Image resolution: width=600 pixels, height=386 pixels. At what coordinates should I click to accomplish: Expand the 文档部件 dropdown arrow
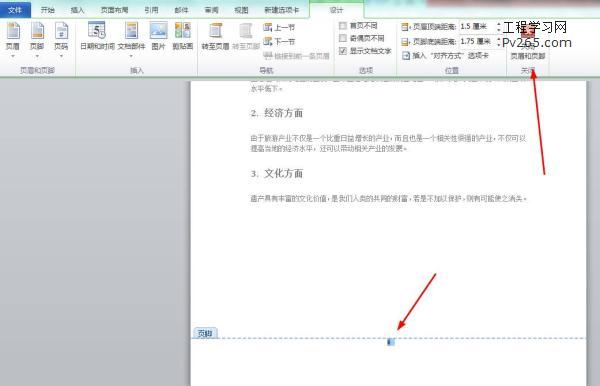(131, 56)
